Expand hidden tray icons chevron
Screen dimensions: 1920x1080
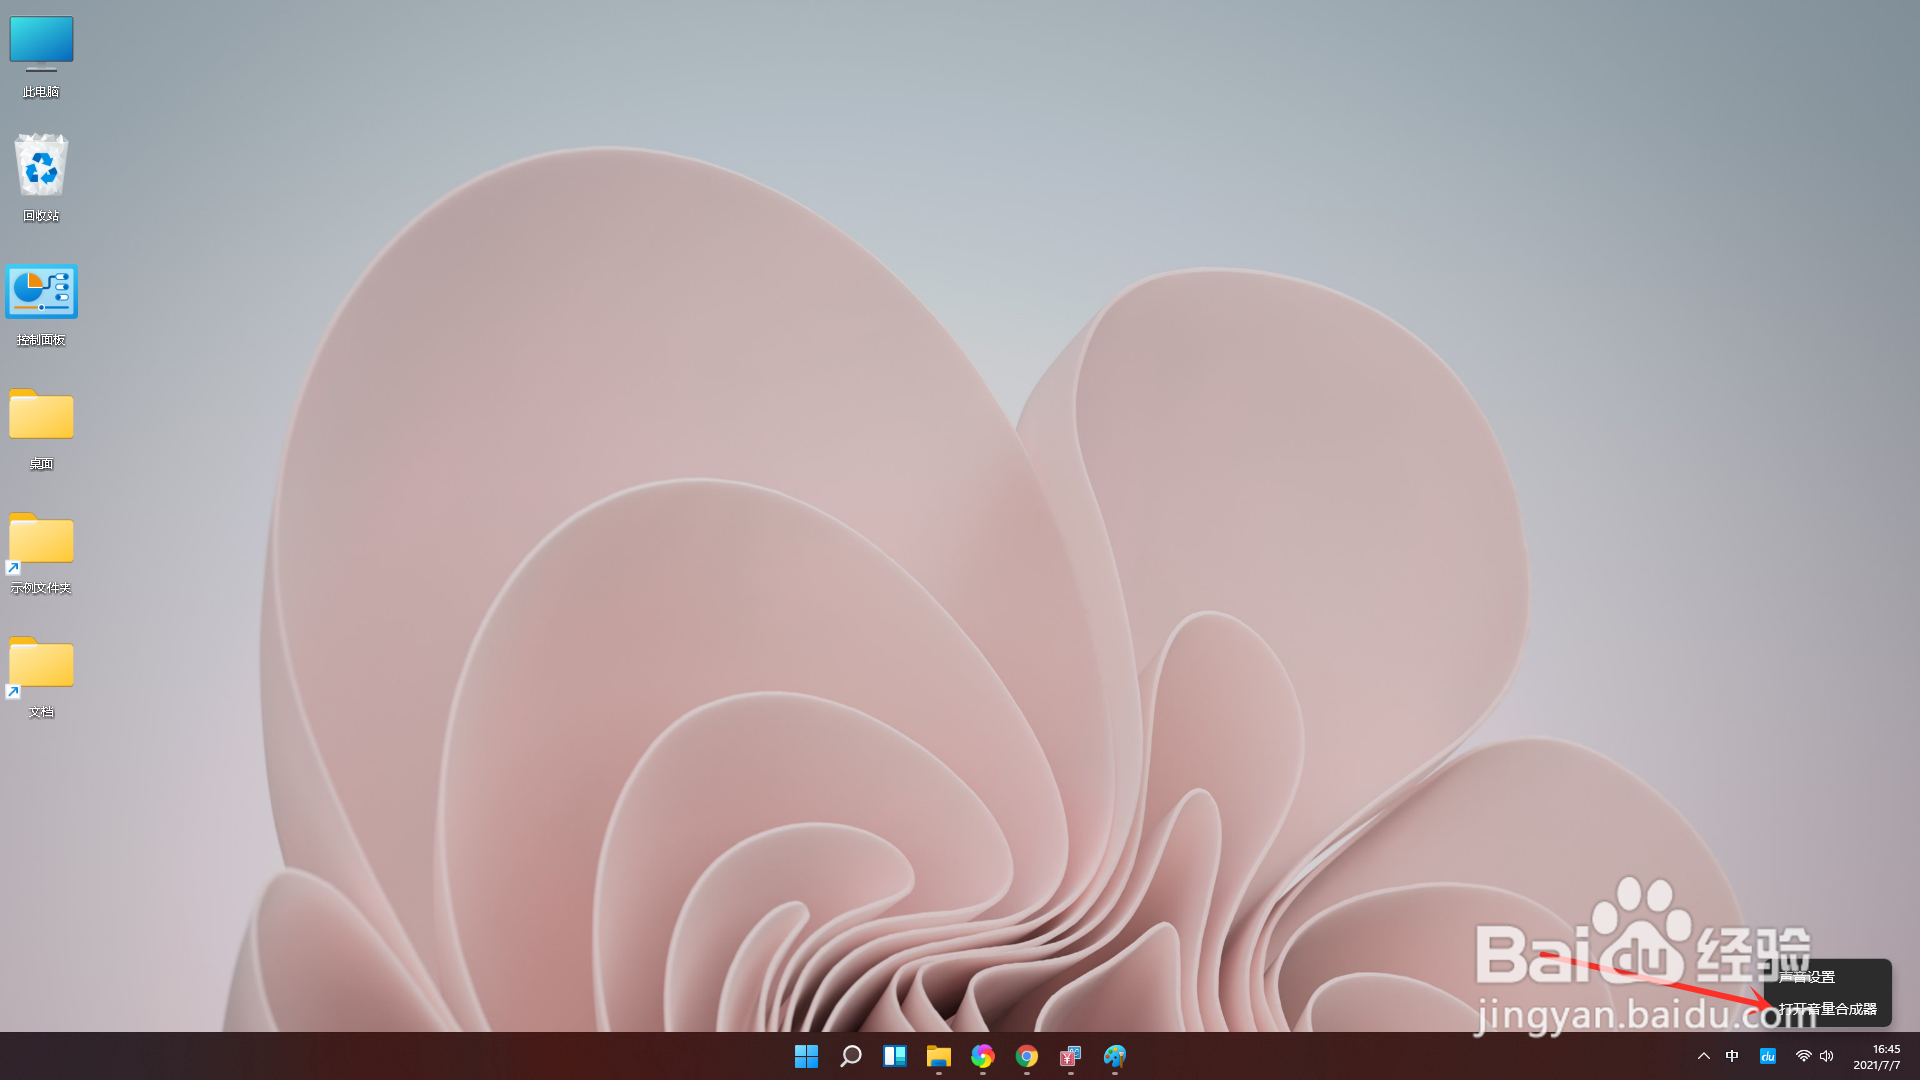1703,1056
